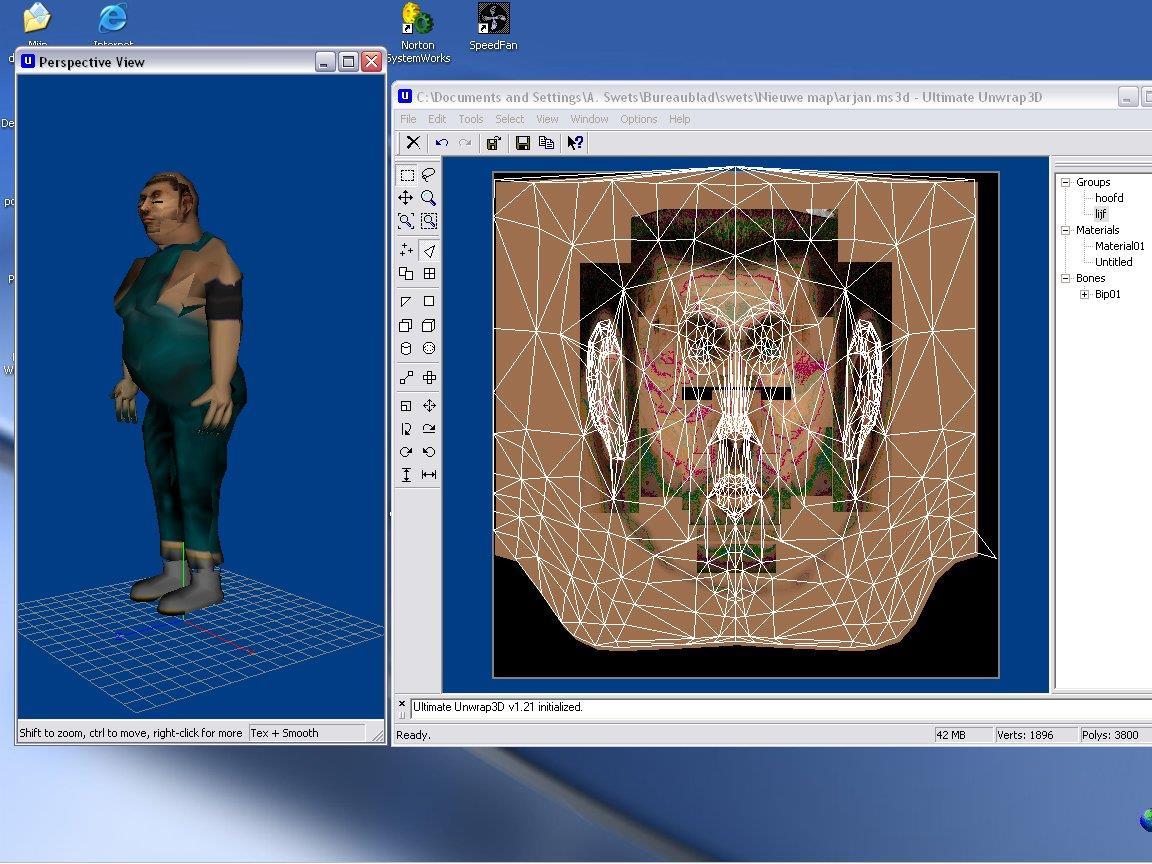
Task: Select the Untitled material
Action: pyautogui.click(x=1114, y=262)
